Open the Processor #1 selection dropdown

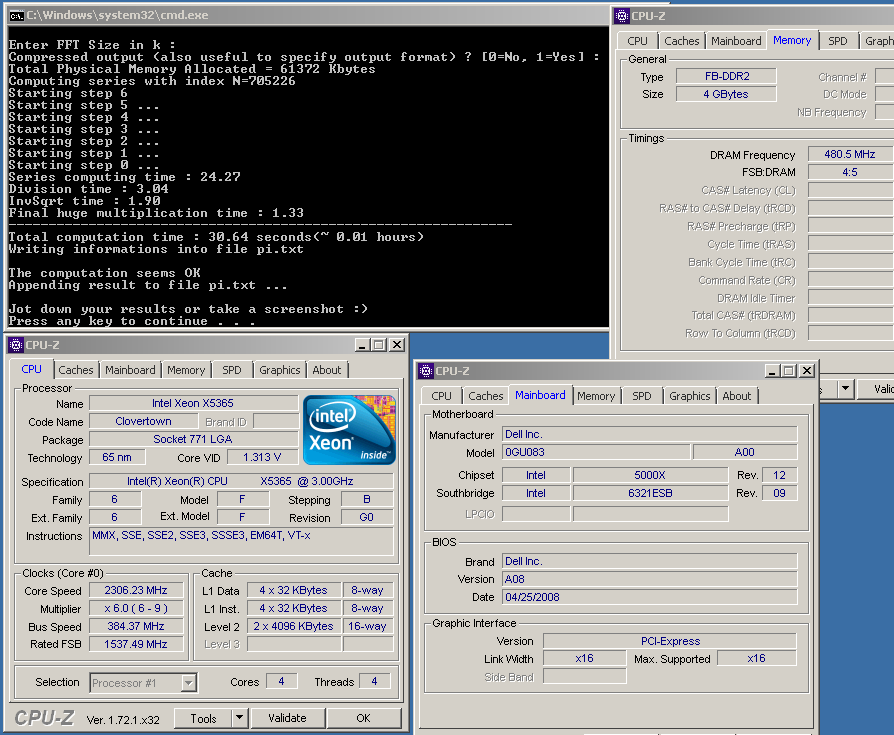pyautogui.click(x=189, y=683)
